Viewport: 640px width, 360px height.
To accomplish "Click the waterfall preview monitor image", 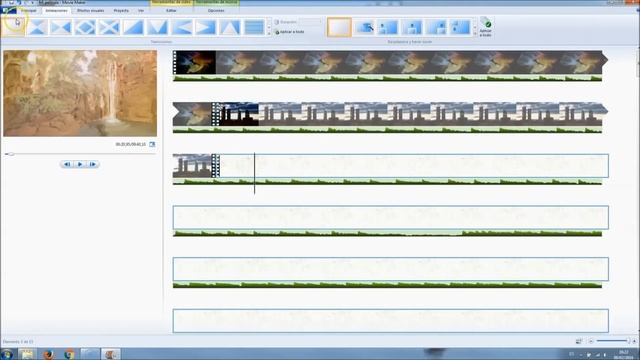I will (x=80, y=93).
